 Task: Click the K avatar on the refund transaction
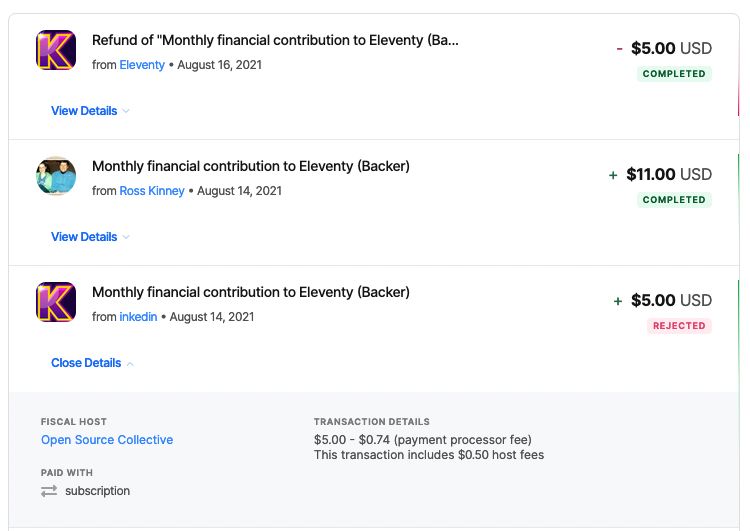pos(56,50)
